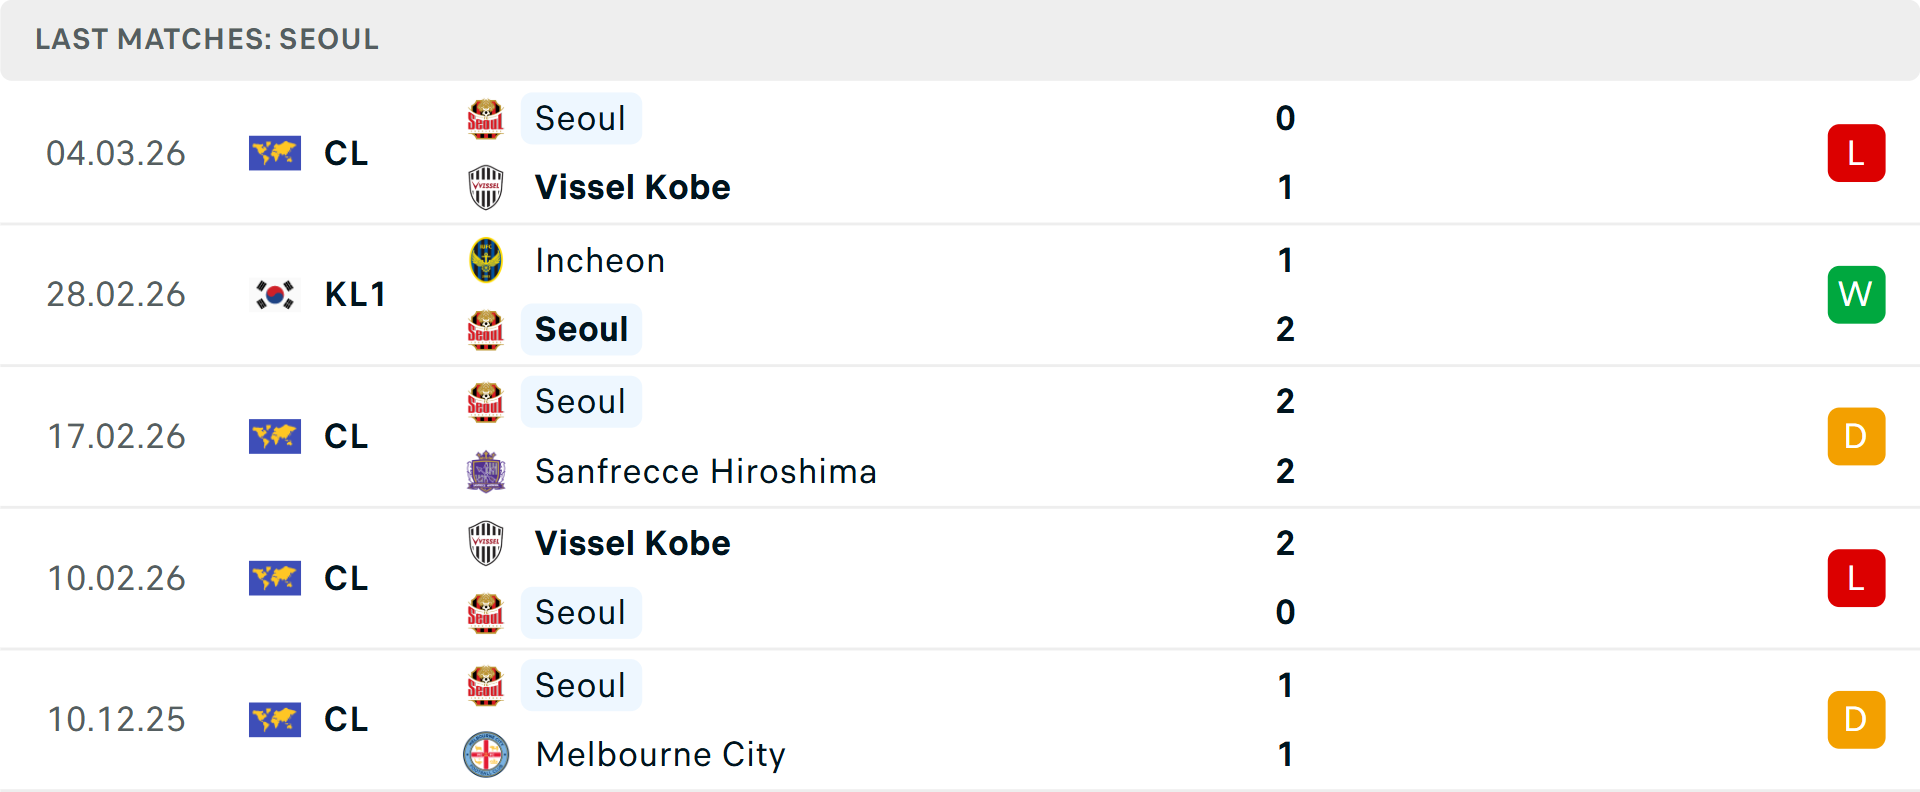This screenshot has width=1920, height=792.
Task: Click the Champions League flag icon for 04.03.26
Action: (275, 153)
